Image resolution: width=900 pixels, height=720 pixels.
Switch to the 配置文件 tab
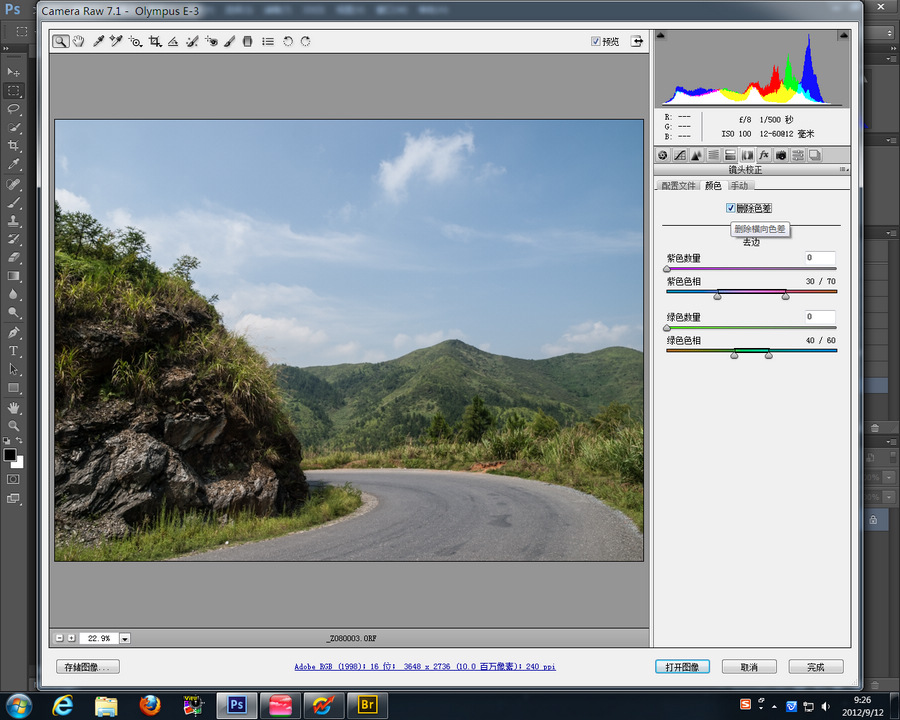tap(678, 186)
